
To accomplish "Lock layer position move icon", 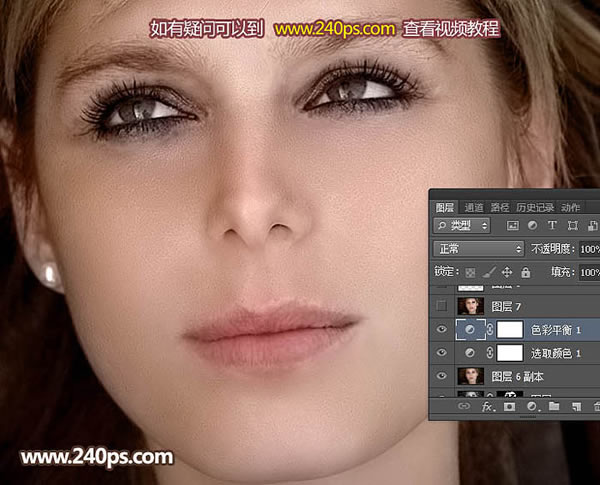I will coord(507,272).
